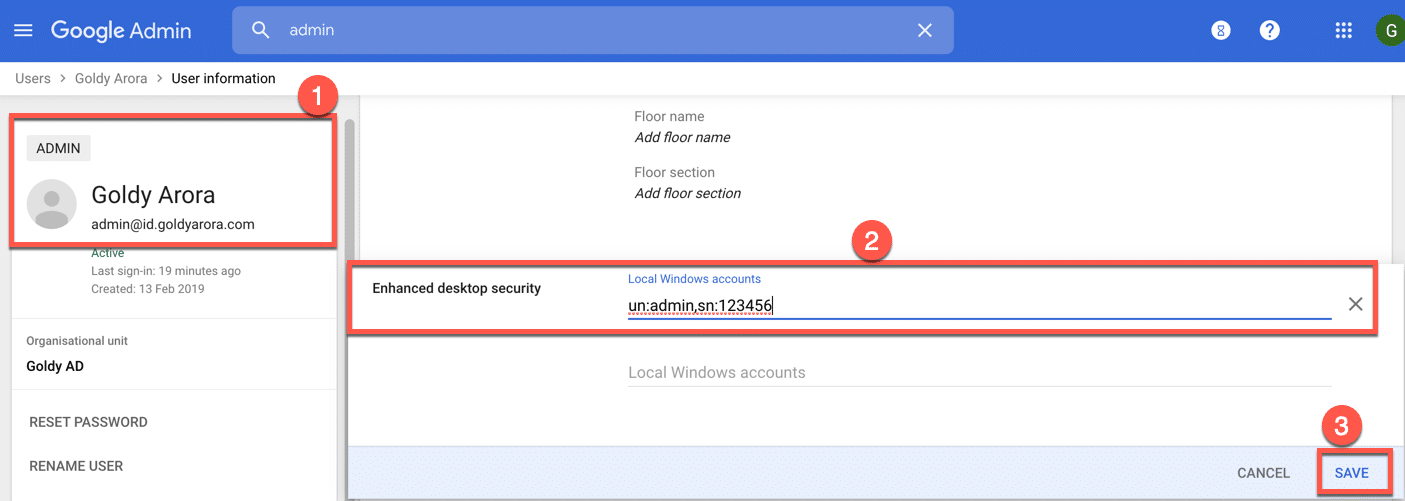Image resolution: width=1405 pixels, height=501 pixels.
Task: Click the empty Local Windows accounts field
Action: point(979,372)
